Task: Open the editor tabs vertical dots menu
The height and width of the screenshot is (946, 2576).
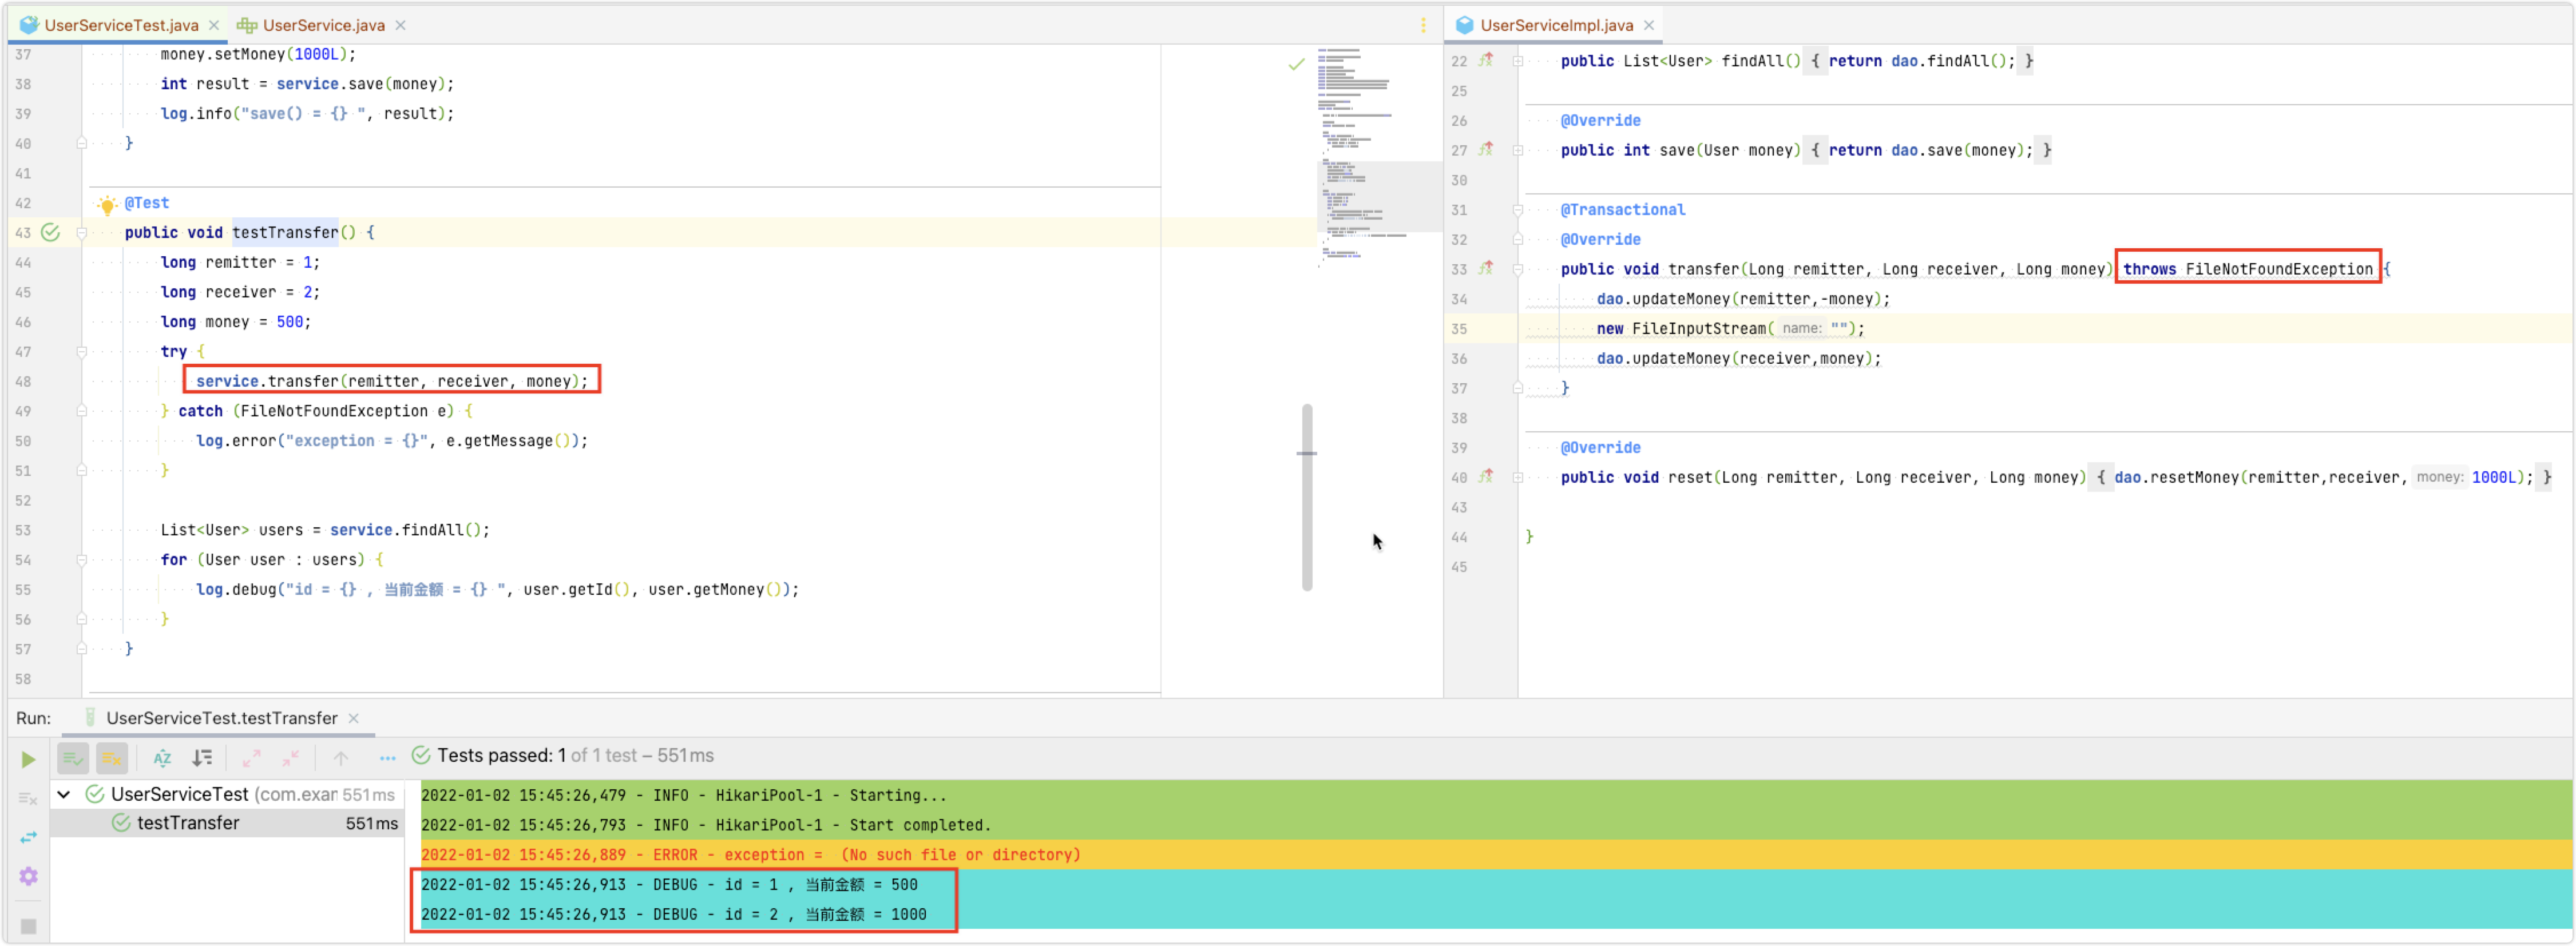Action: pyautogui.click(x=1423, y=25)
